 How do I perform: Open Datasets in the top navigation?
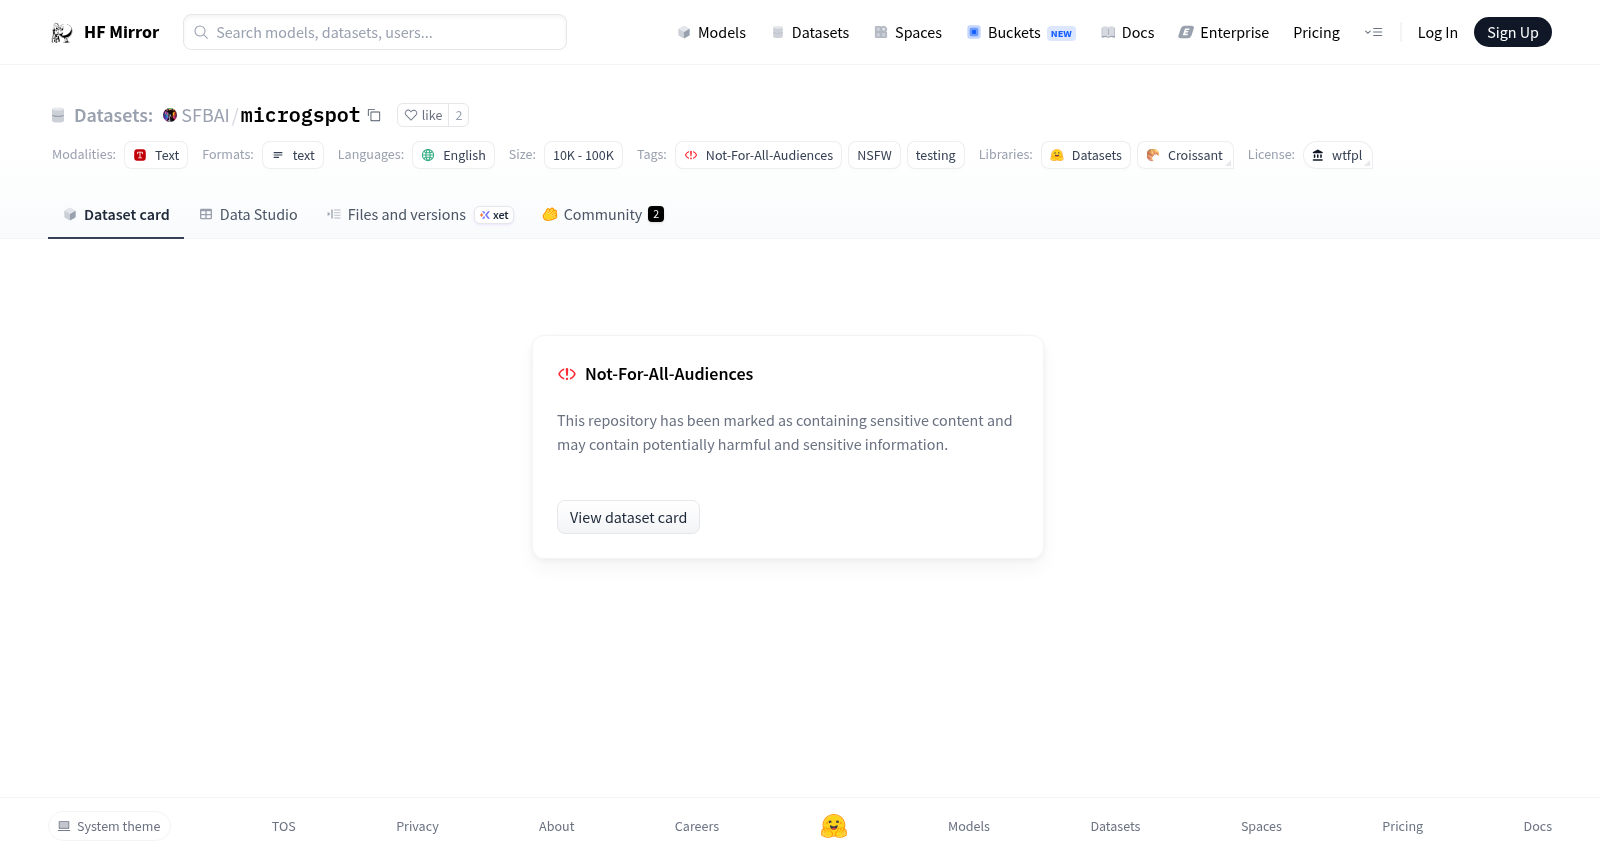pos(810,32)
